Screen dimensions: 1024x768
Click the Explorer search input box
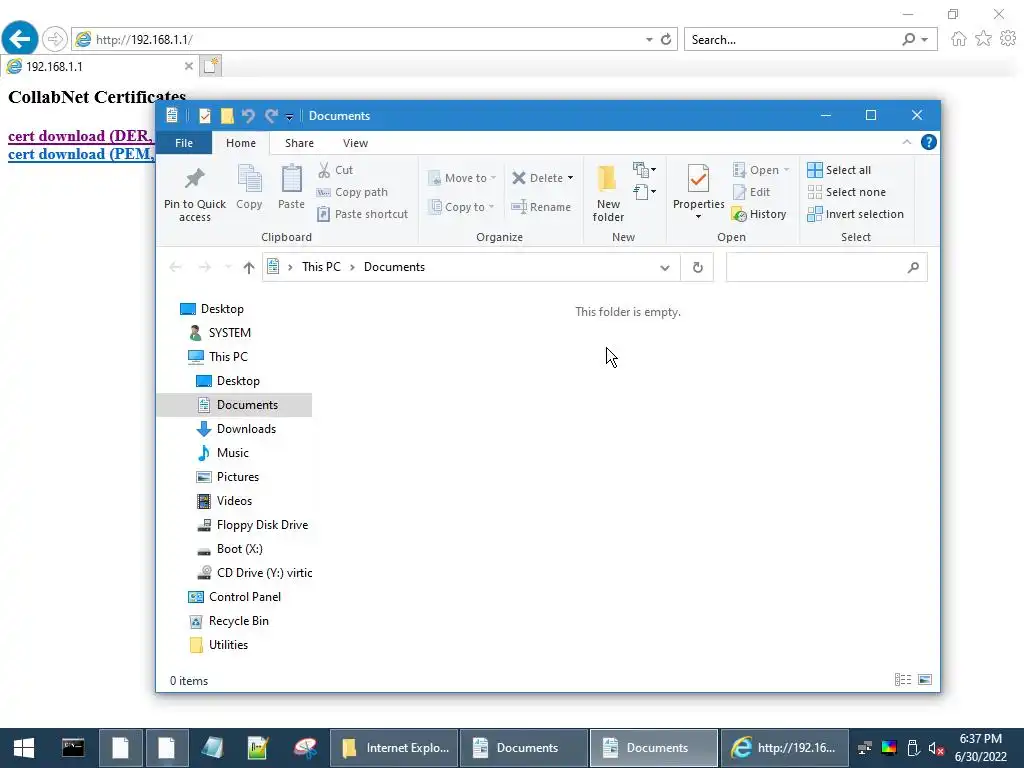pos(816,267)
